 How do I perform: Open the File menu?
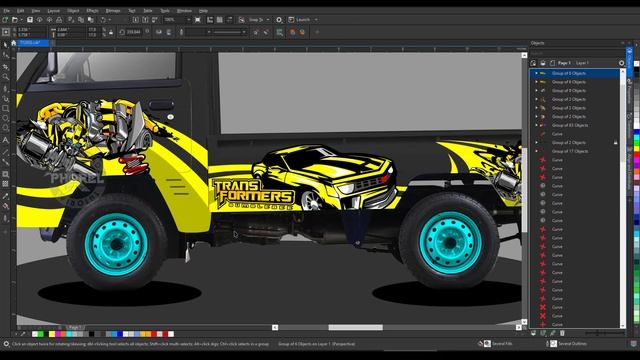7,11
